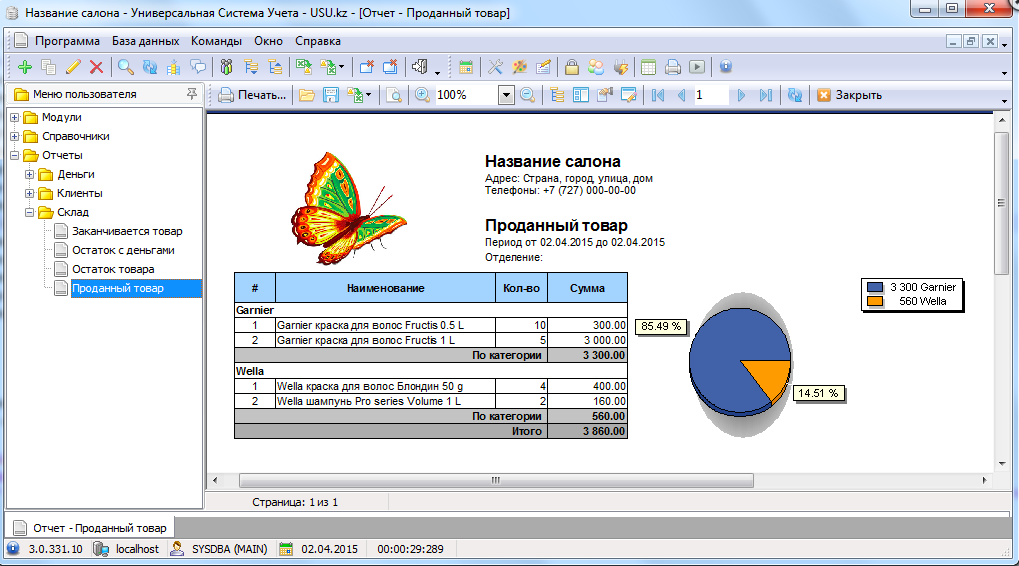The height and width of the screenshot is (566, 1019).
Task: Click the Open folder icon in report toolbar
Action: click(x=307, y=96)
